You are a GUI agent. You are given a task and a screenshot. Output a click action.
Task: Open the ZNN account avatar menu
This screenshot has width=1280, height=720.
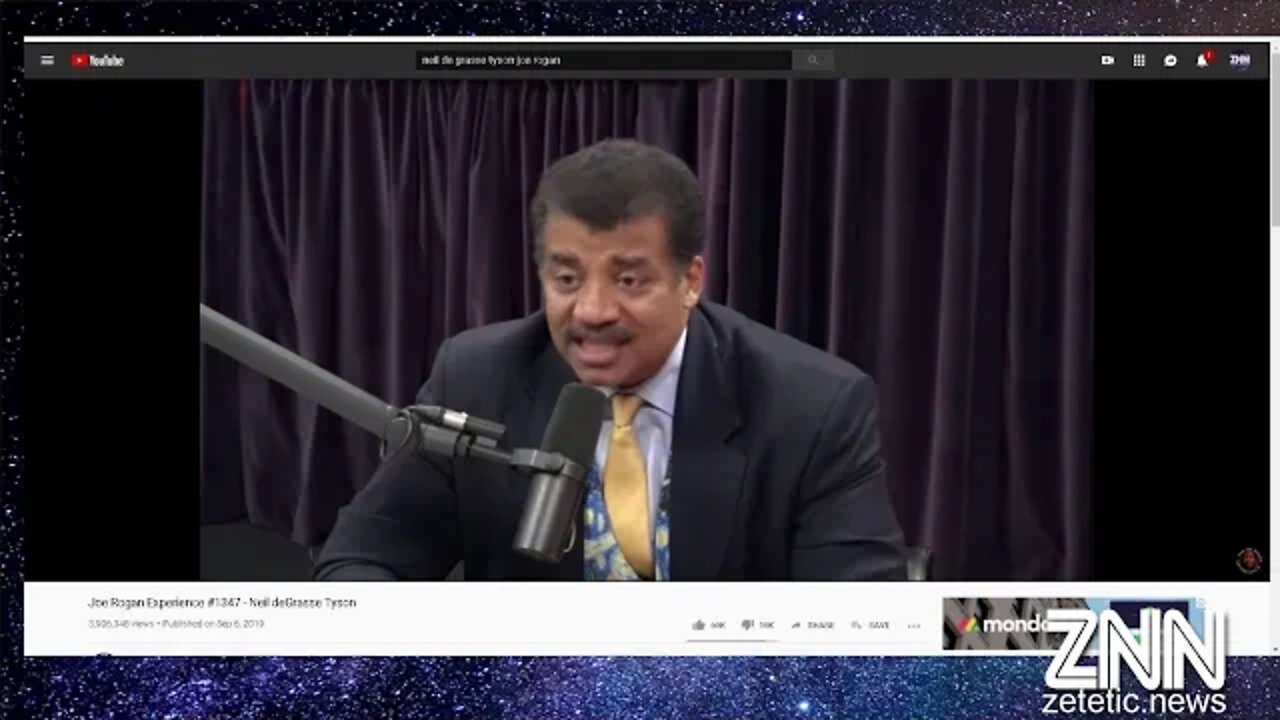pyautogui.click(x=1240, y=60)
